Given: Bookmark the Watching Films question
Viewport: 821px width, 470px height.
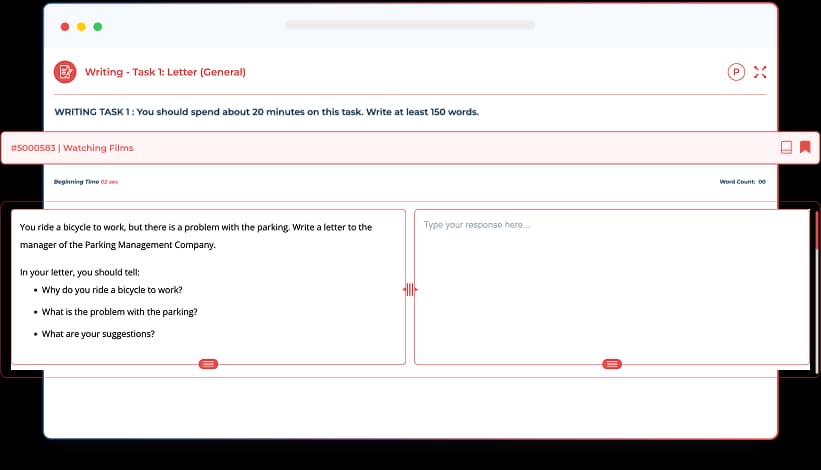Looking at the screenshot, I should 805,148.
